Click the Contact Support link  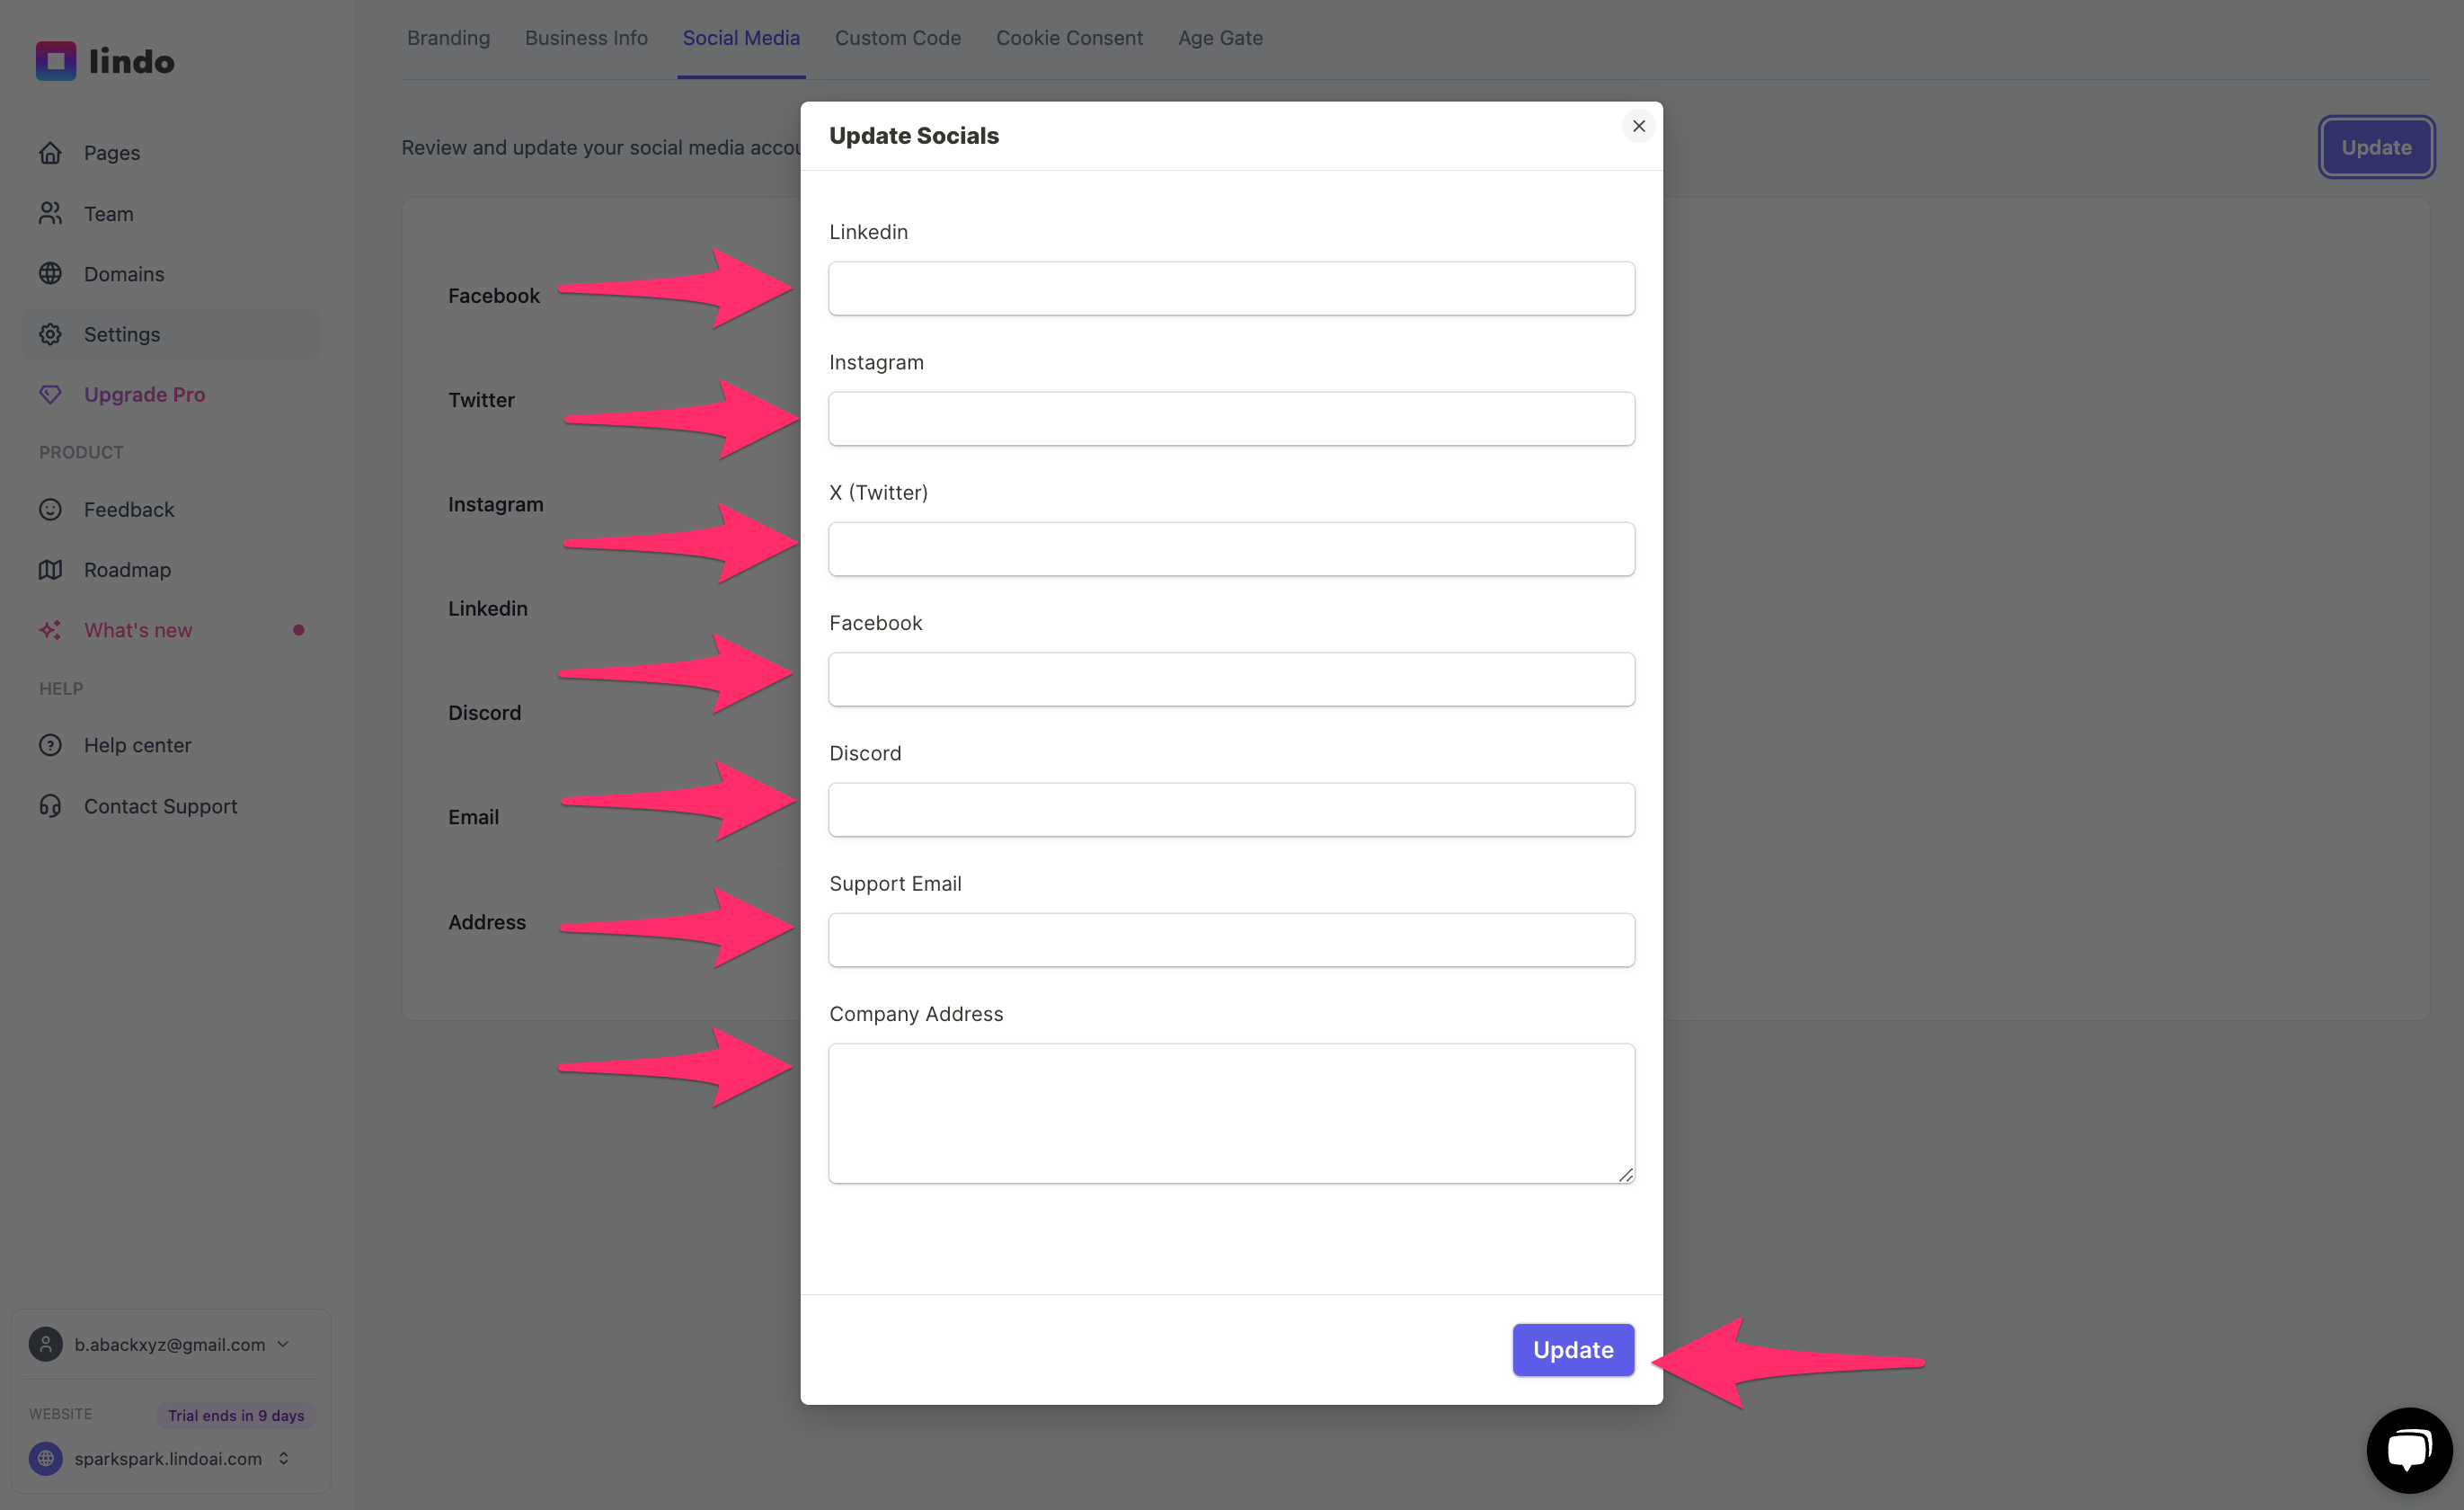click(161, 806)
